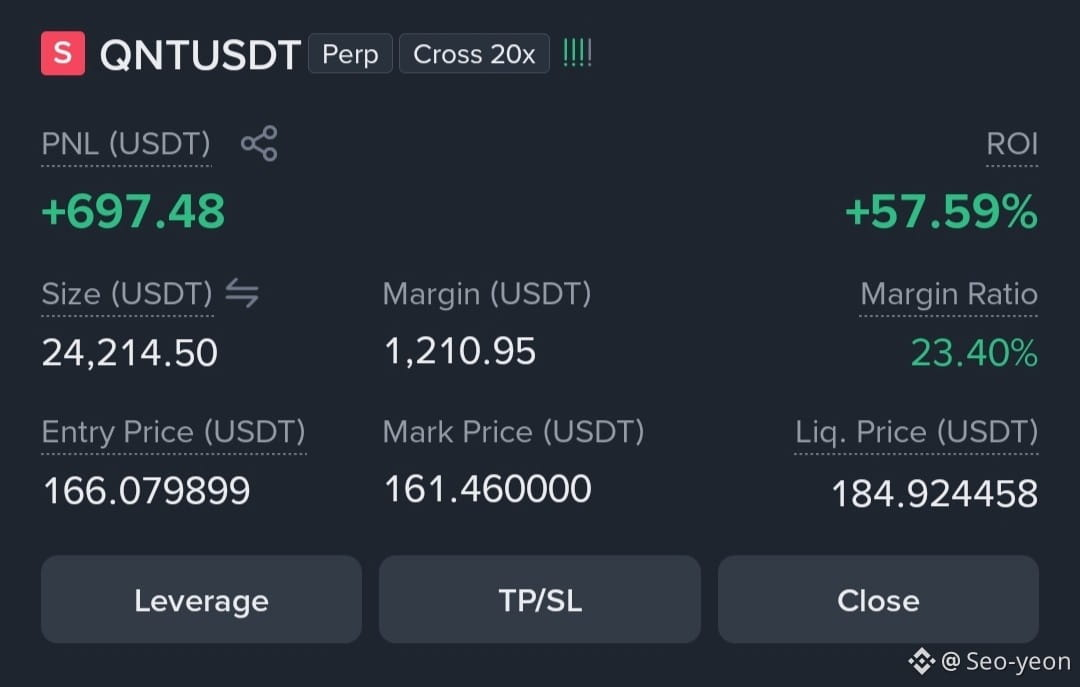Viewport: 1080px width, 687px height.
Task: Open the Cross 20x margin mode selector
Action: pyautogui.click(x=474, y=53)
